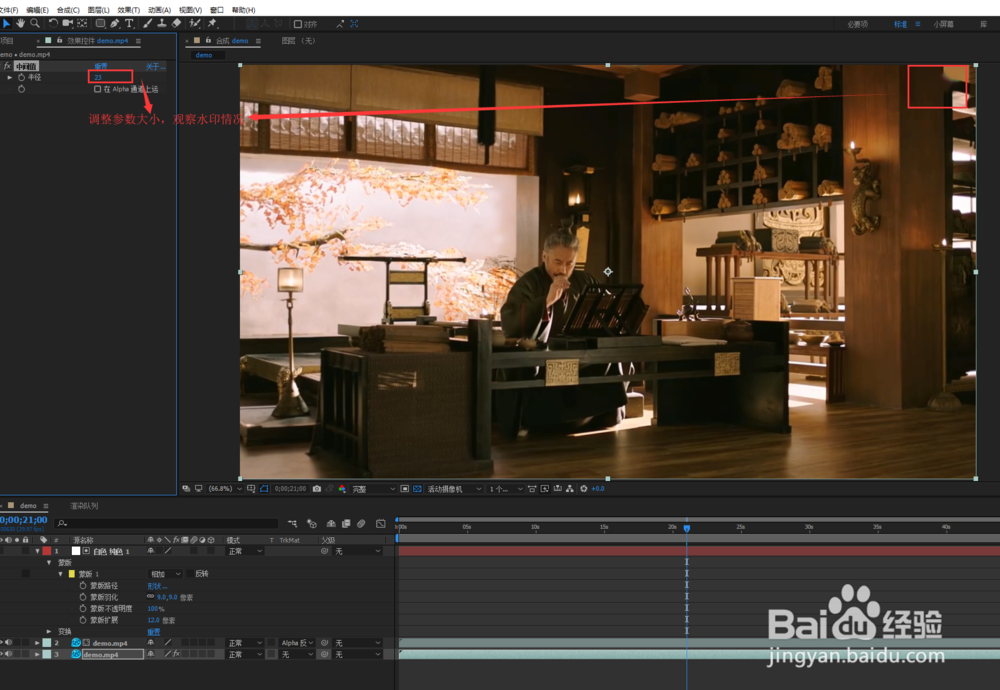Open the 合成(C) menu
The image size is (1000, 690).
coord(68,10)
